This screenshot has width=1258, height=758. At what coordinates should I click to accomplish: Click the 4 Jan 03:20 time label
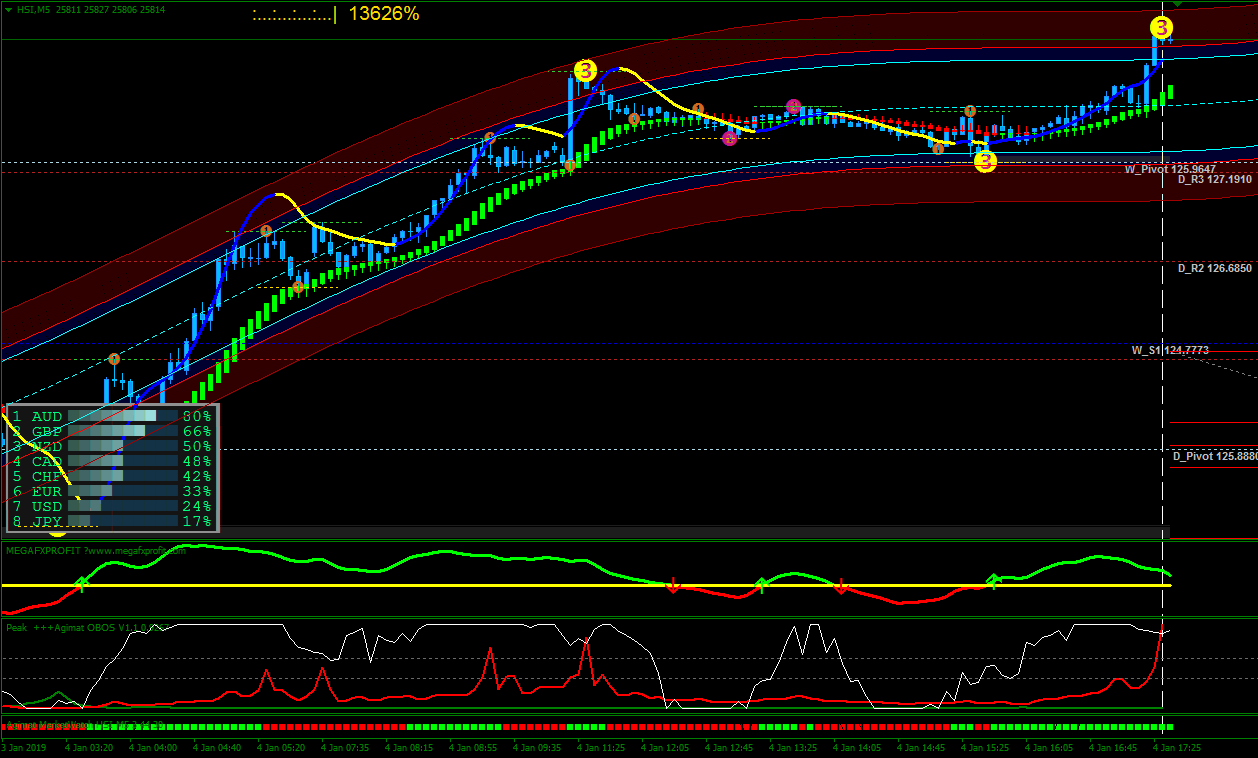(89, 747)
